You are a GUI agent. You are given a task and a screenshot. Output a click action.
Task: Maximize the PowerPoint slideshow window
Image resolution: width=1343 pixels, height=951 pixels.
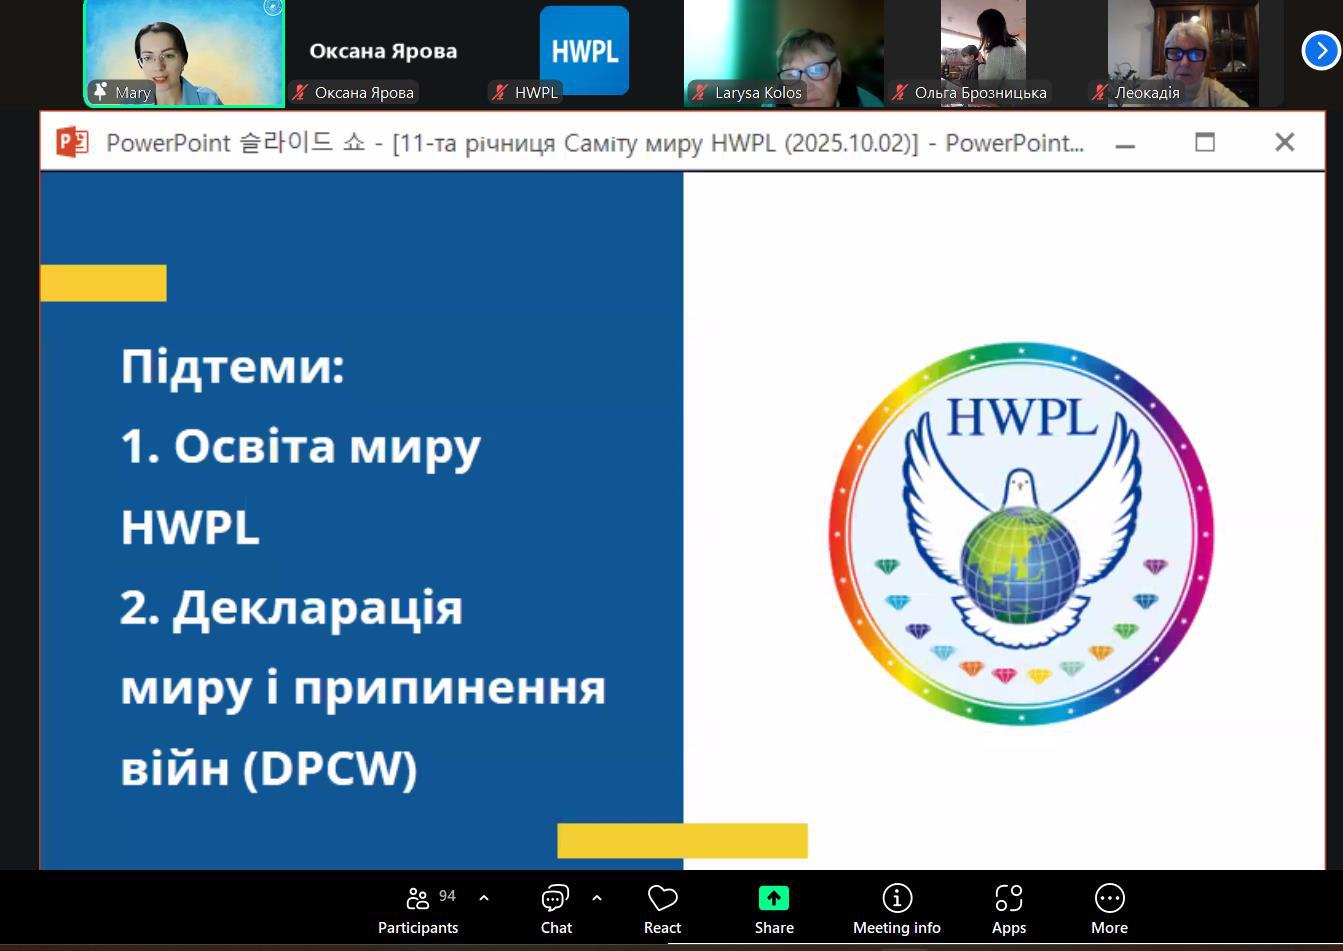coord(1205,143)
